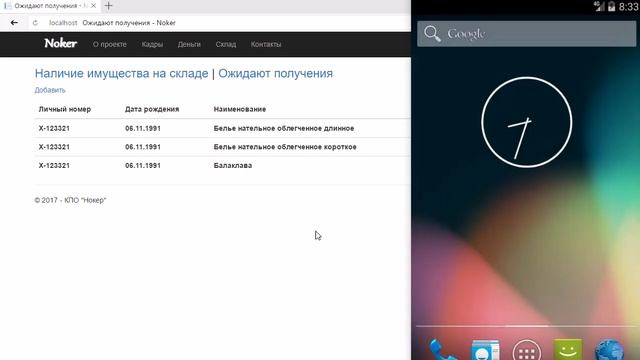Open the Деньги menu item

click(x=189, y=44)
